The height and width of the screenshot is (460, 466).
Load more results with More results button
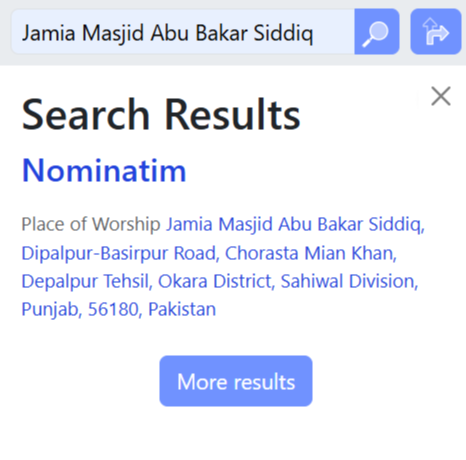[x=236, y=381]
